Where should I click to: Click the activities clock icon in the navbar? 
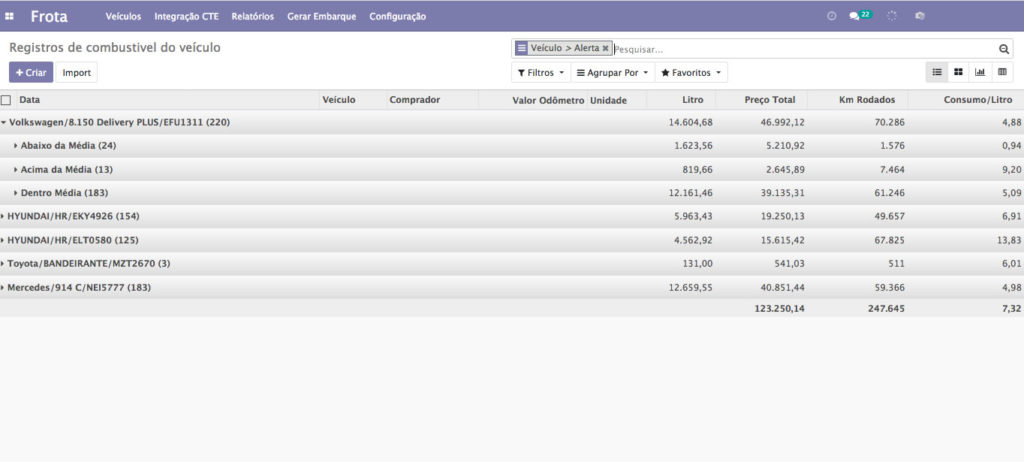(x=831, y=16)
